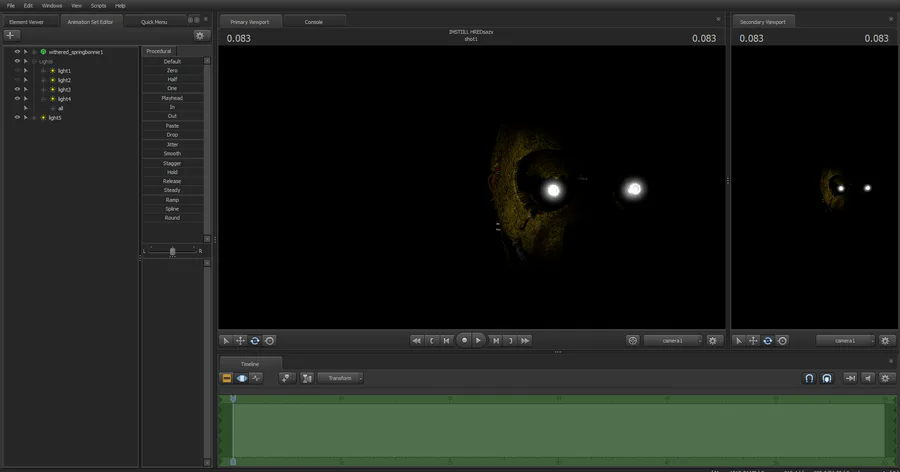Show light1 using its dimmed eye icon
The width and height of the screenshot is (900, 472).
point(17,71)
